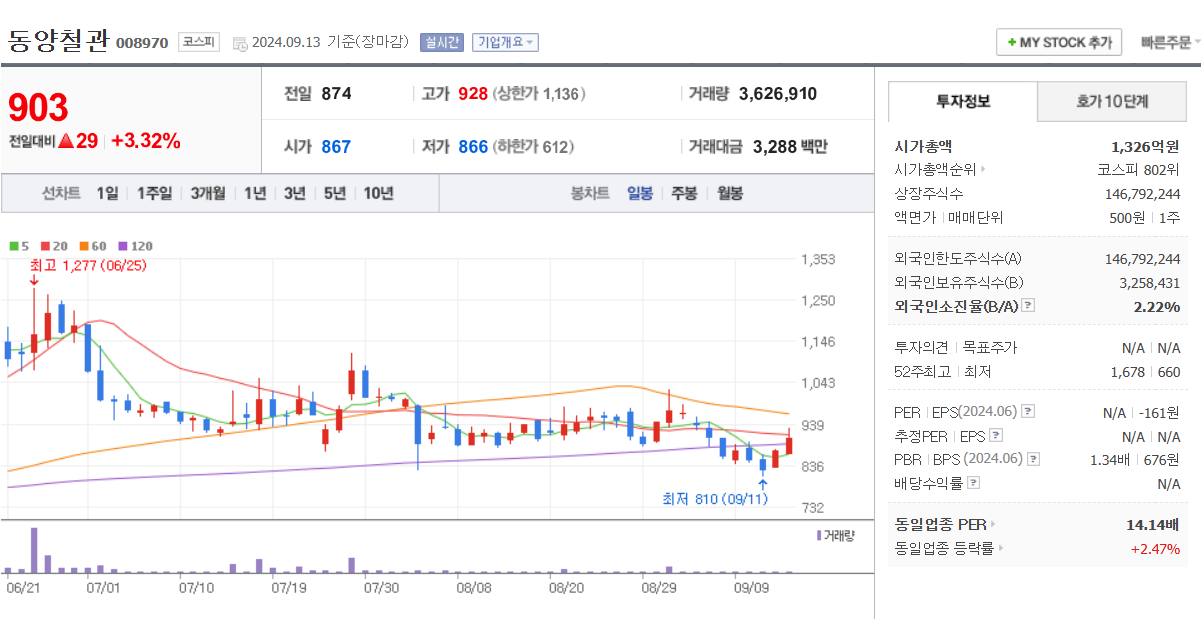1201x619 pixels.
Task: Click the +3.32% change value
Action: pos(146,141)
